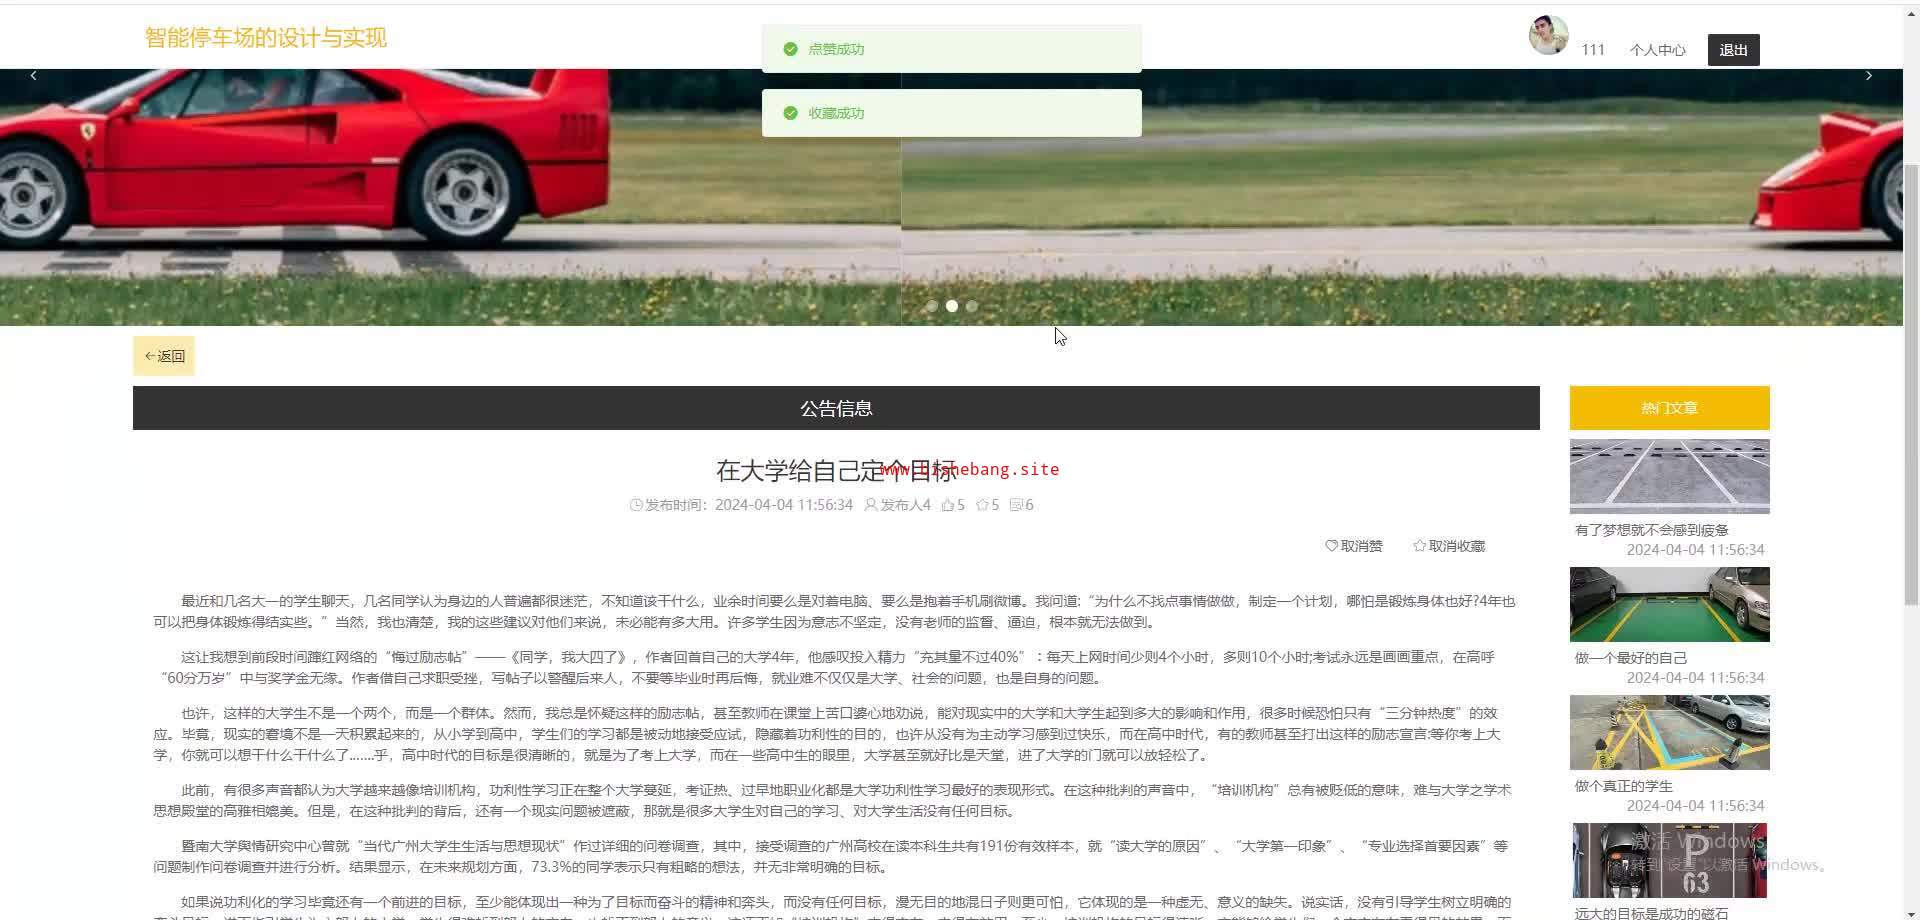
Task: Click the paragraph starting 最近和几名大一的学生聊天
Action: tap(834, 612)
